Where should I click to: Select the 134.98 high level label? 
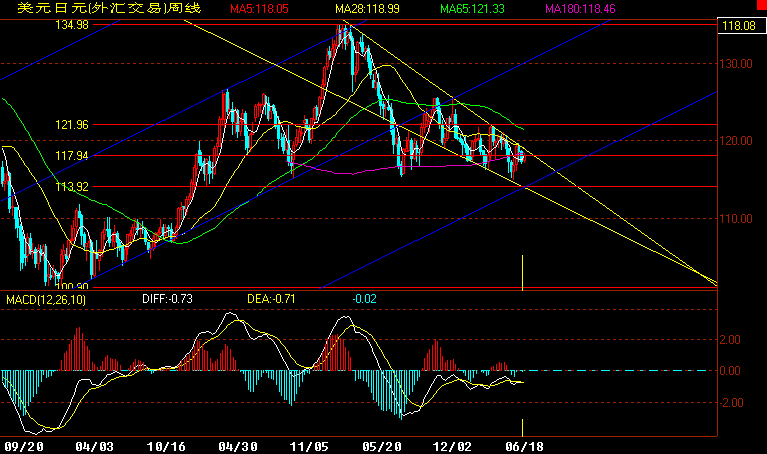(x=70, y=24)
